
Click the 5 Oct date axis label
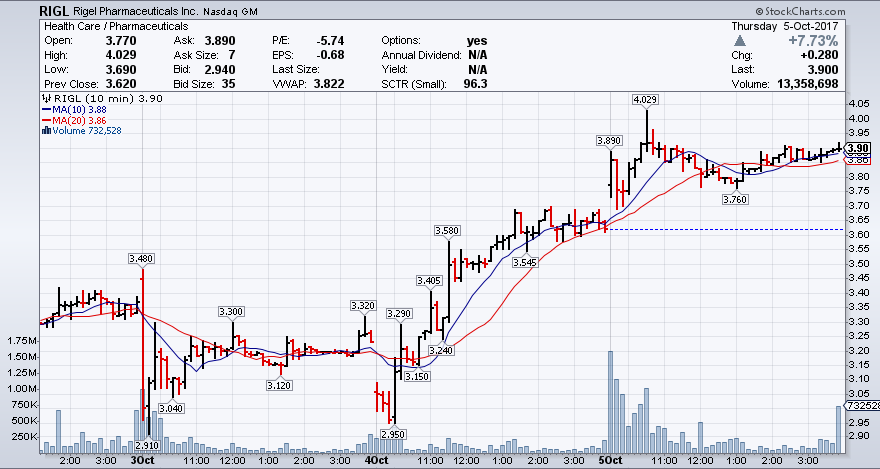tap(608, 461)
